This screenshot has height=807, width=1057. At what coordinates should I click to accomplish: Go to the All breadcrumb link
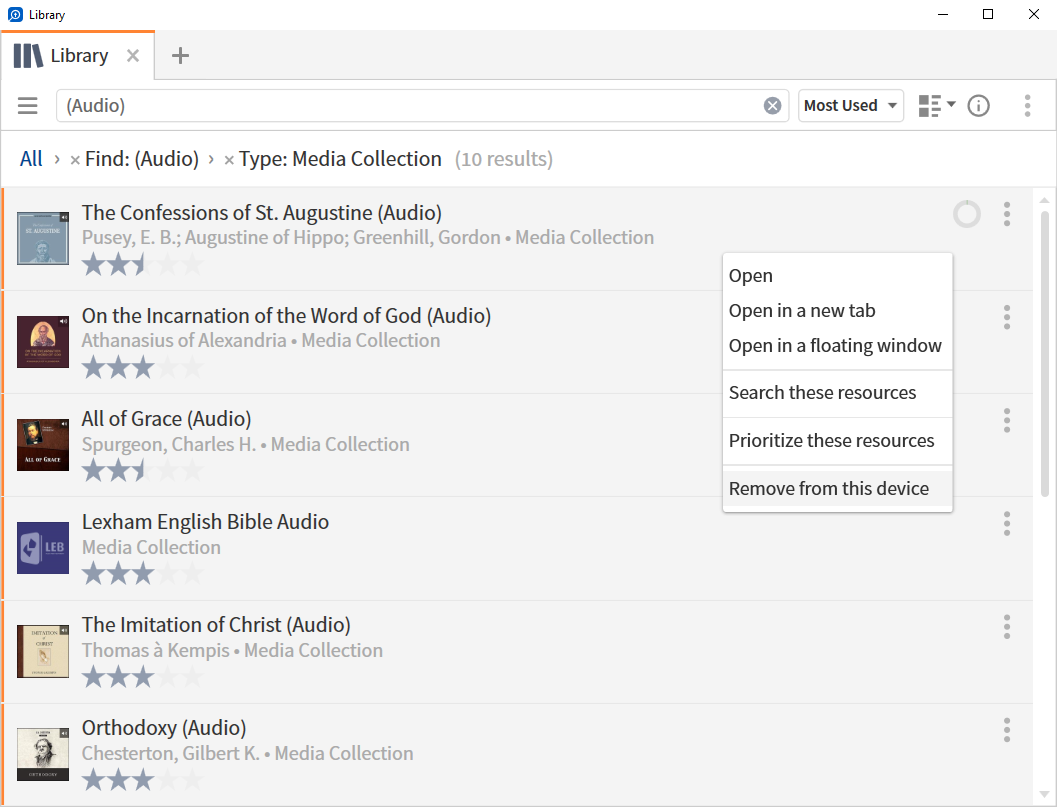tap(31, 159)
